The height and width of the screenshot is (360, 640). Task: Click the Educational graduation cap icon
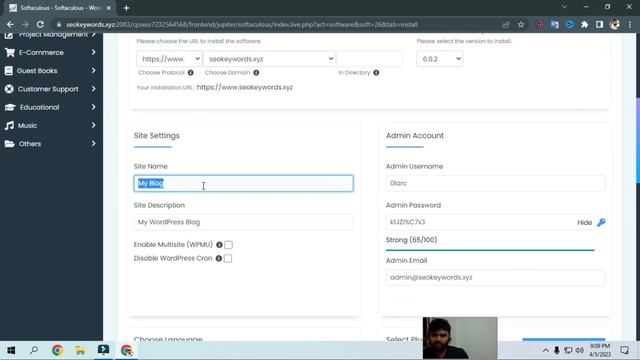click(10, 107)
